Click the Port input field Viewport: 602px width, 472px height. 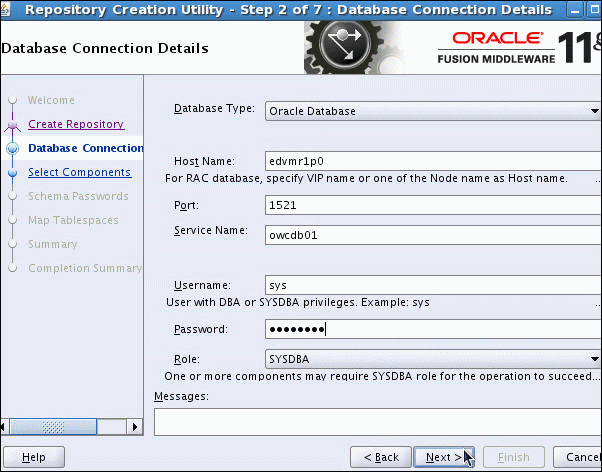pyautogui.click(x=433, y=205)
